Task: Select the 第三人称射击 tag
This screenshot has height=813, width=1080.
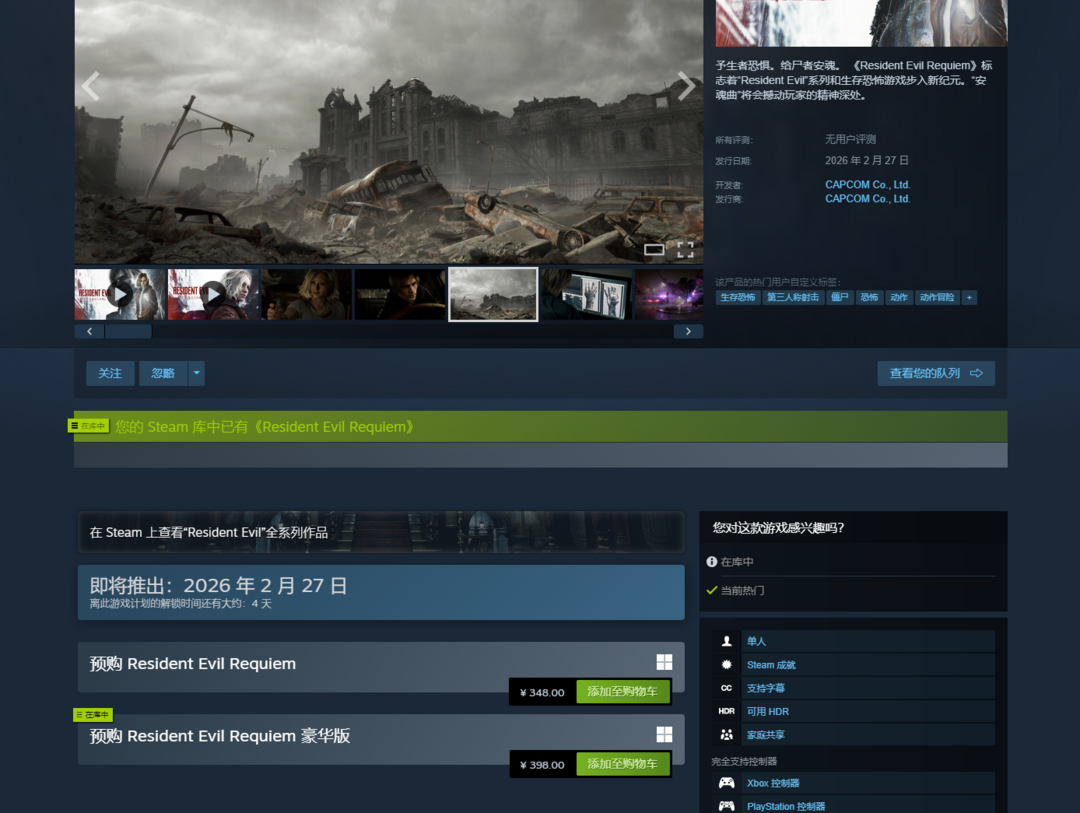Action: coord(793,298)
